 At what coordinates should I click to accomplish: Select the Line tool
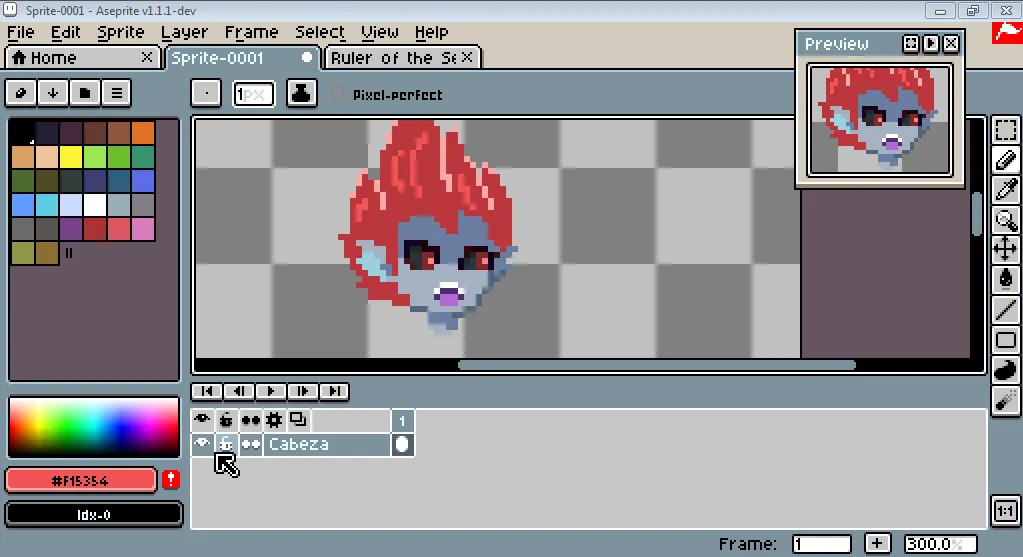1005,309
